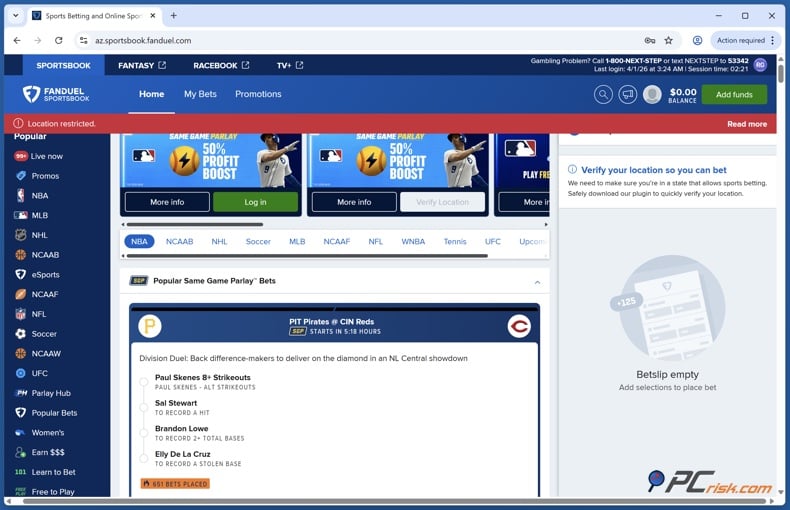Open the FANTASY external link tab
The image size is (790, 510).
pos(142,66)
